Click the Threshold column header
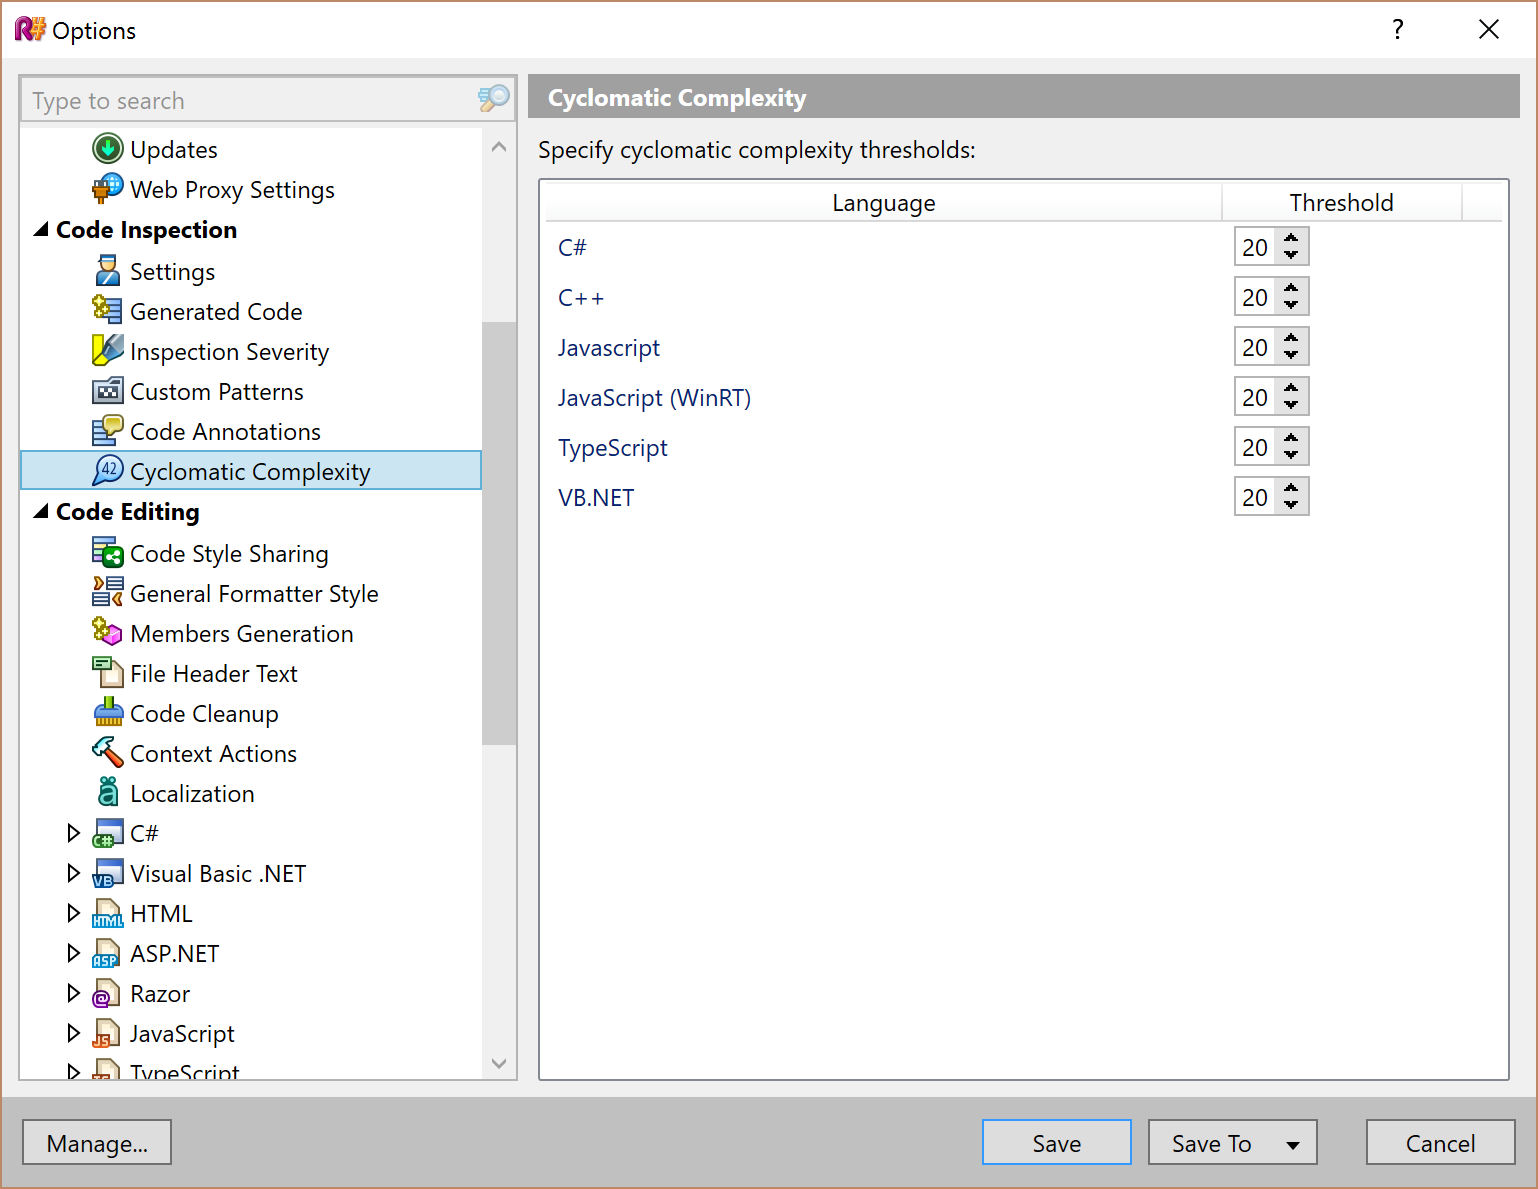1538x1189 pixels. tap(1341, 203)
